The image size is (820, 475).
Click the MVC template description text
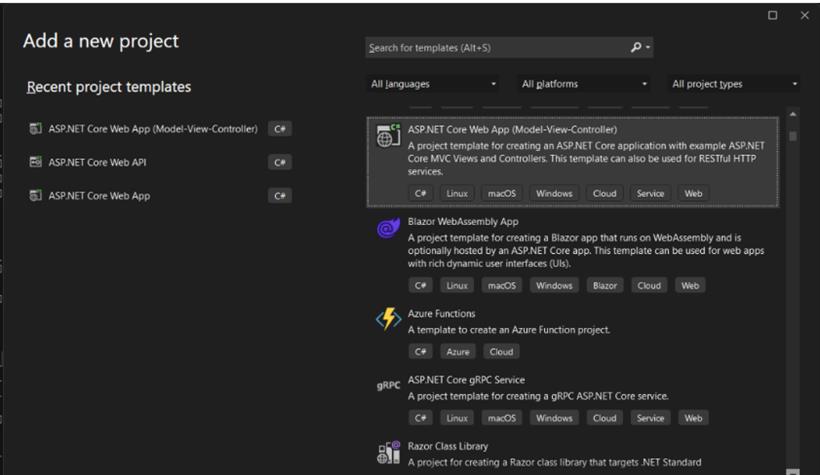click(586, 159)
